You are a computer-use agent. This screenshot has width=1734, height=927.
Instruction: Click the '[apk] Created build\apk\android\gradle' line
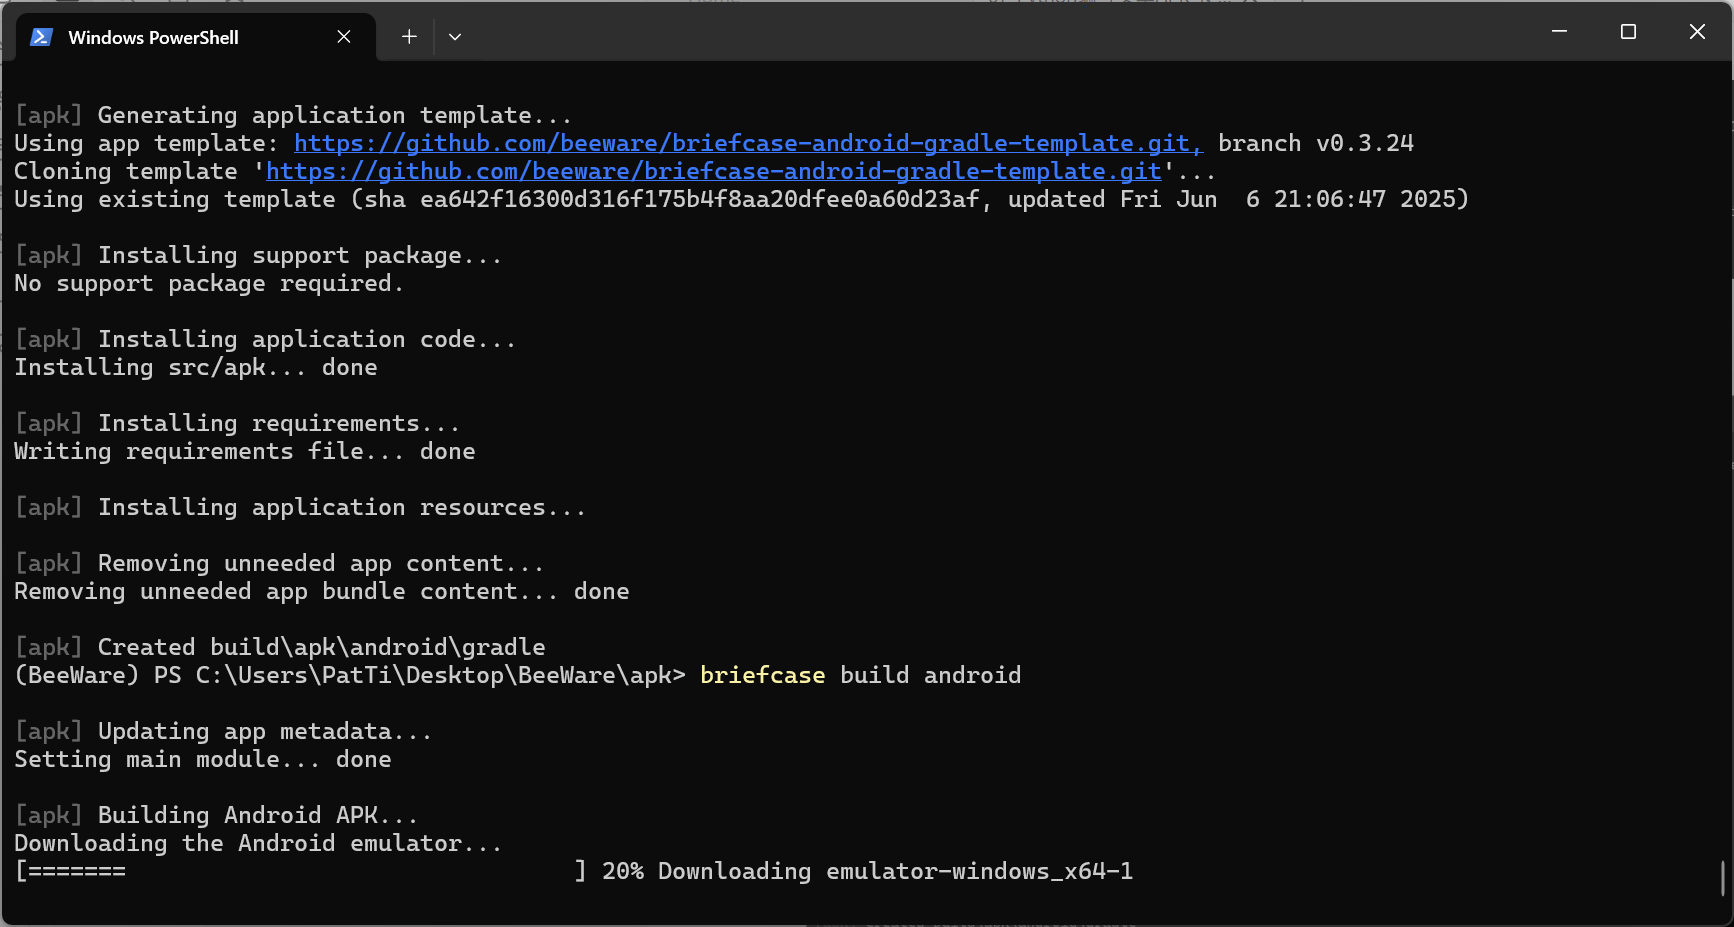(x=280, y=648)
